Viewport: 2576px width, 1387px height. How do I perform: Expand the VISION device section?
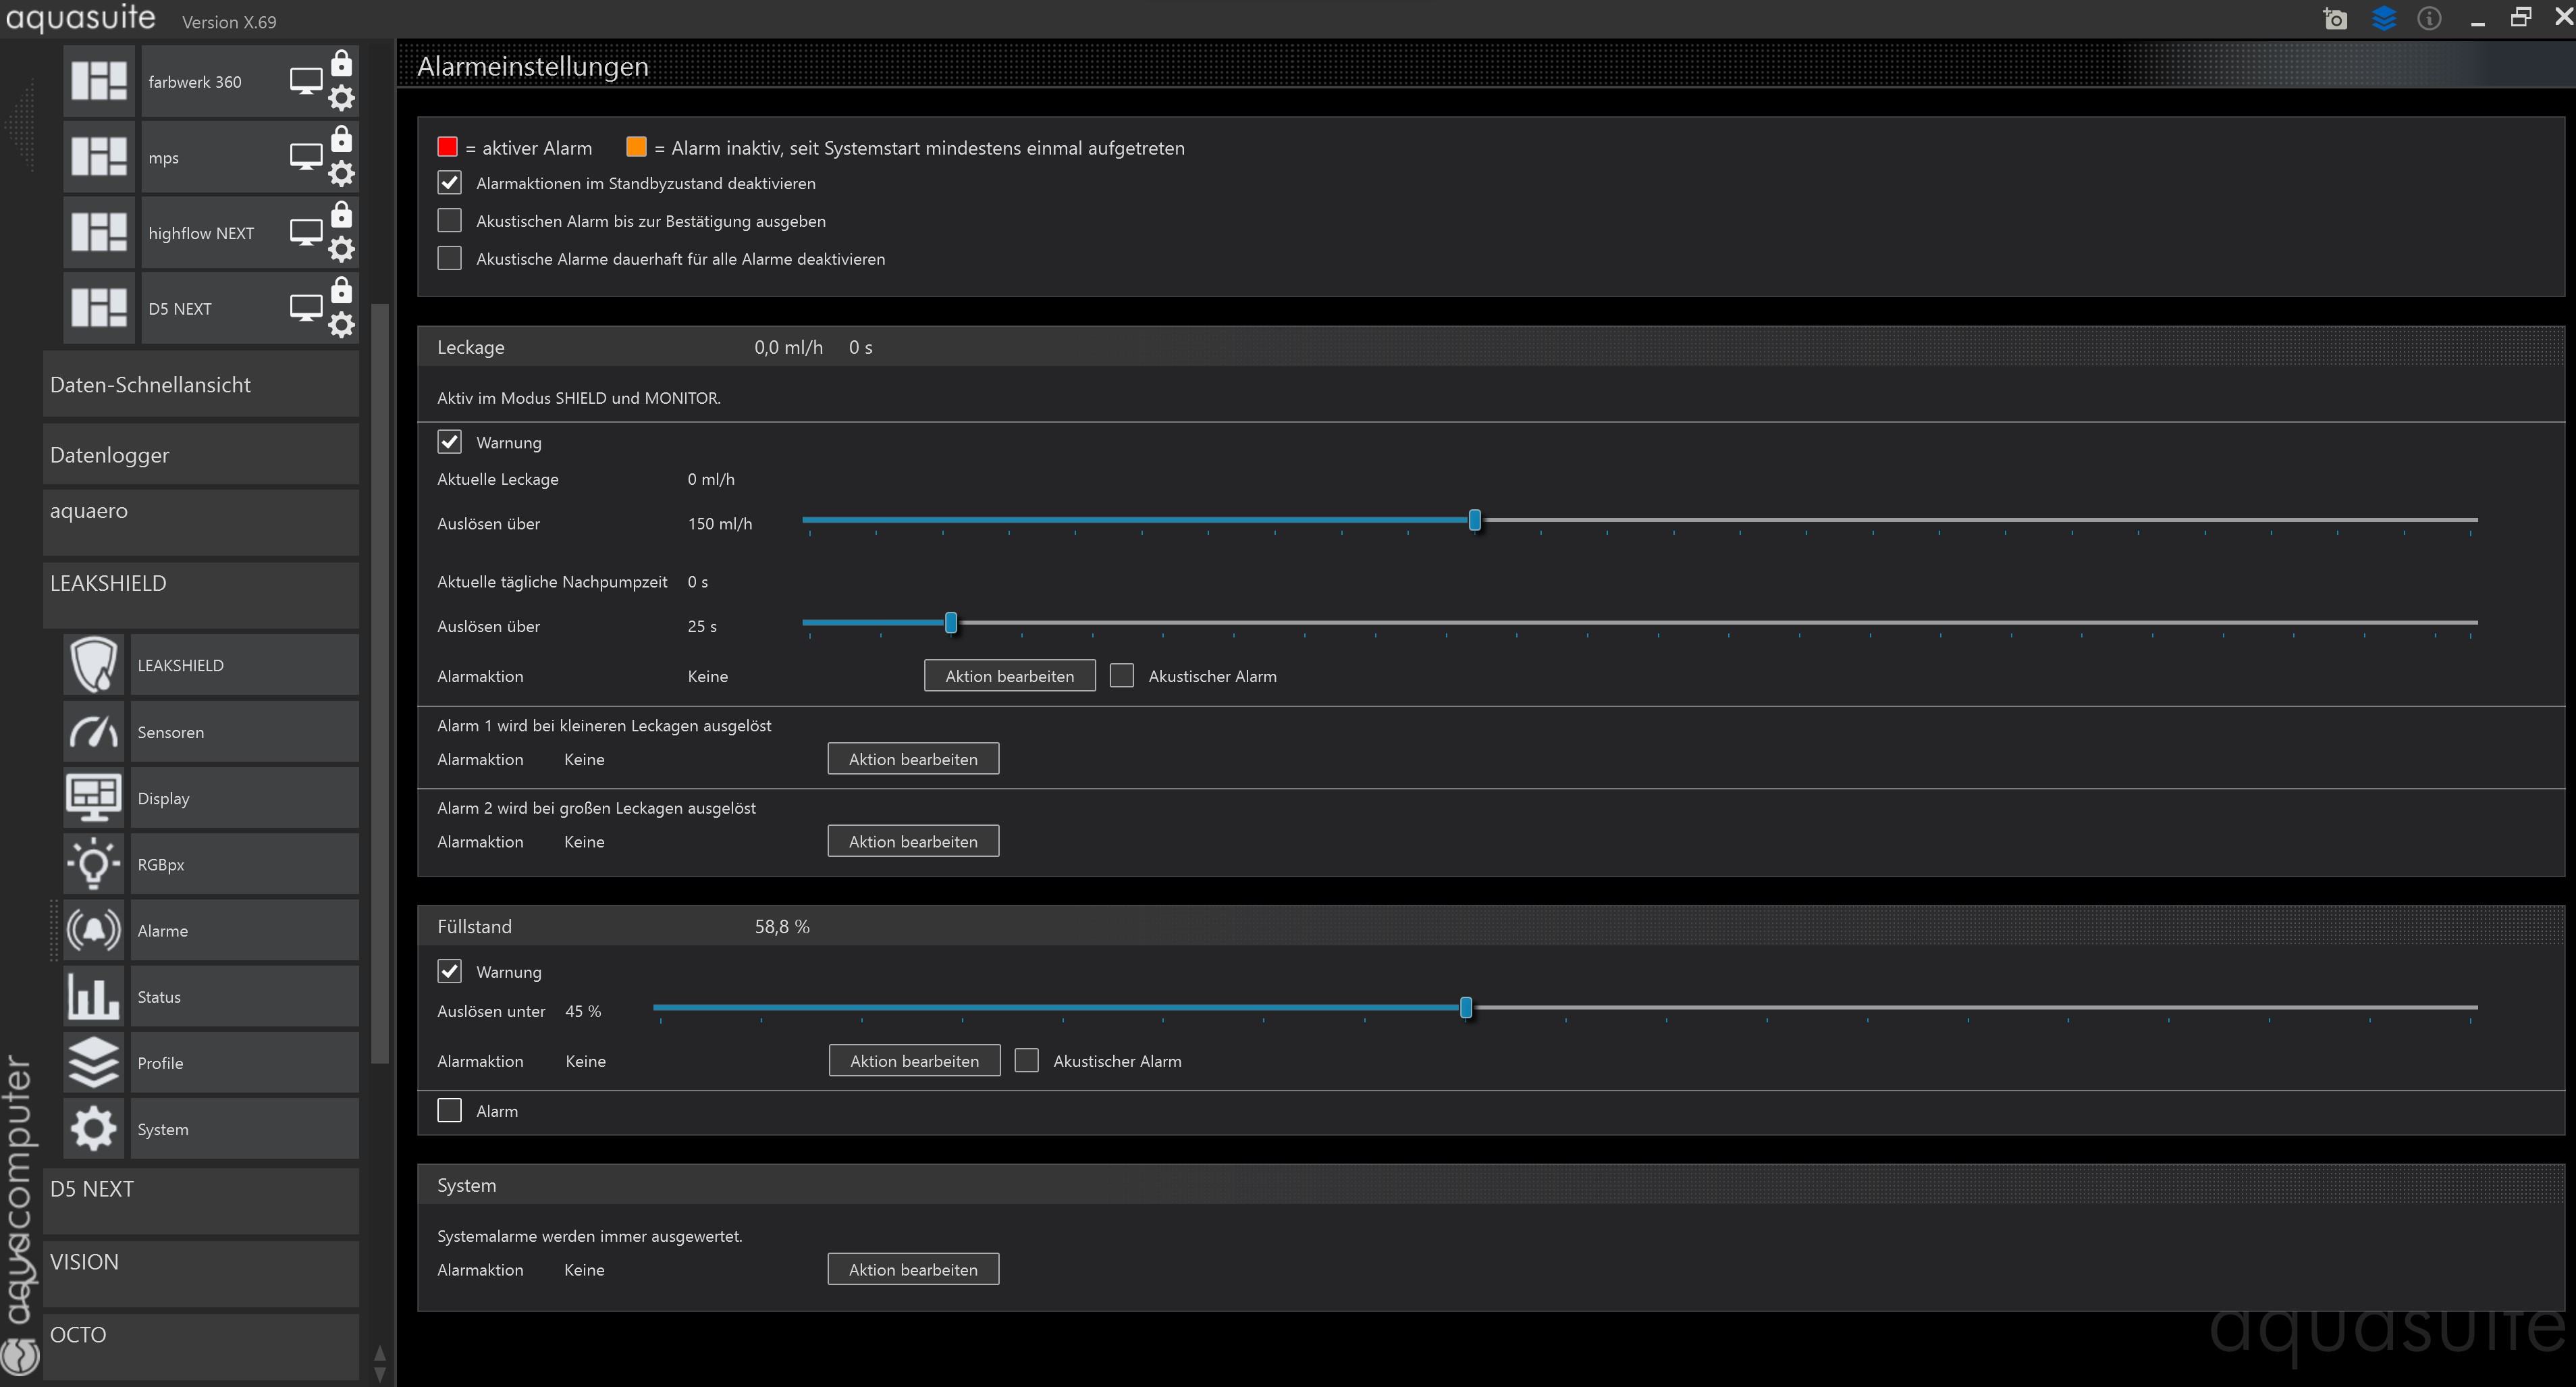coord(201,1274)
